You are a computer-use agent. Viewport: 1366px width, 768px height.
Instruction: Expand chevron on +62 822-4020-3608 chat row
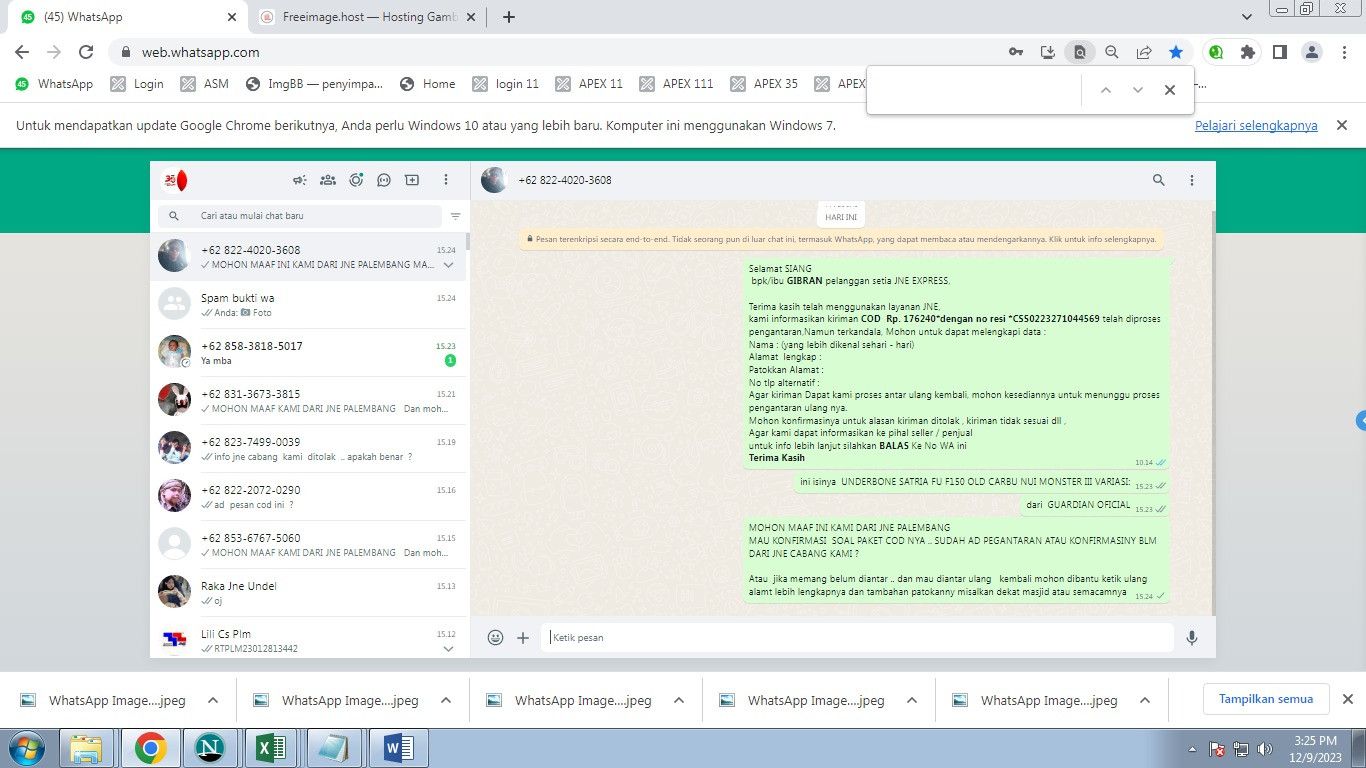coord(449,265)
